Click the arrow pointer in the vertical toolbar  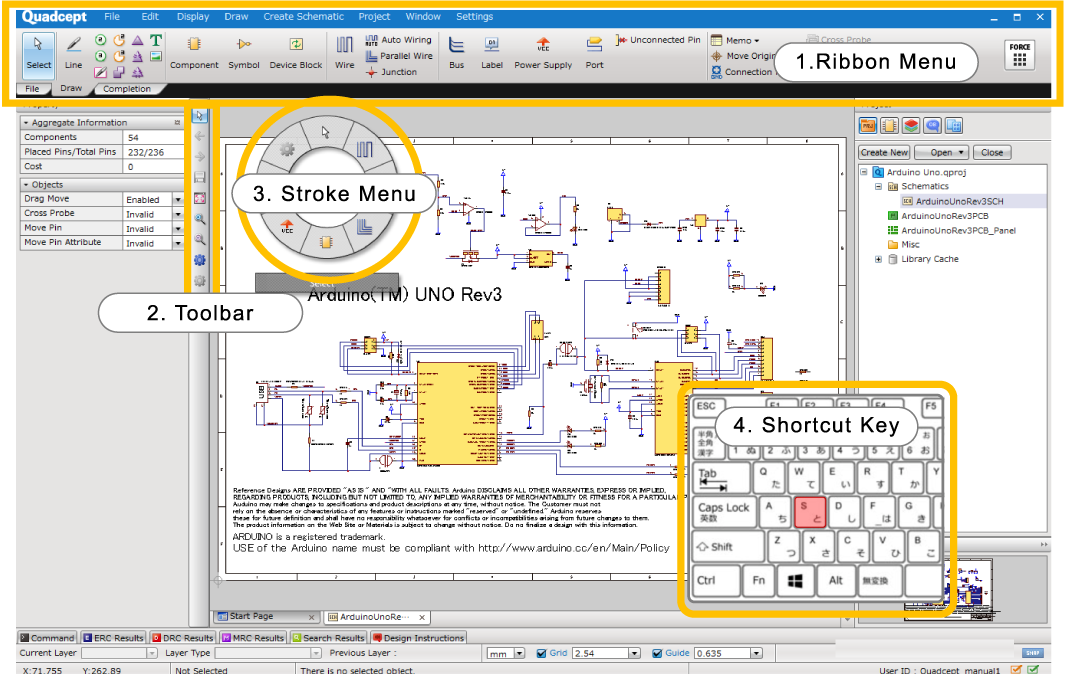pos(200,115)
